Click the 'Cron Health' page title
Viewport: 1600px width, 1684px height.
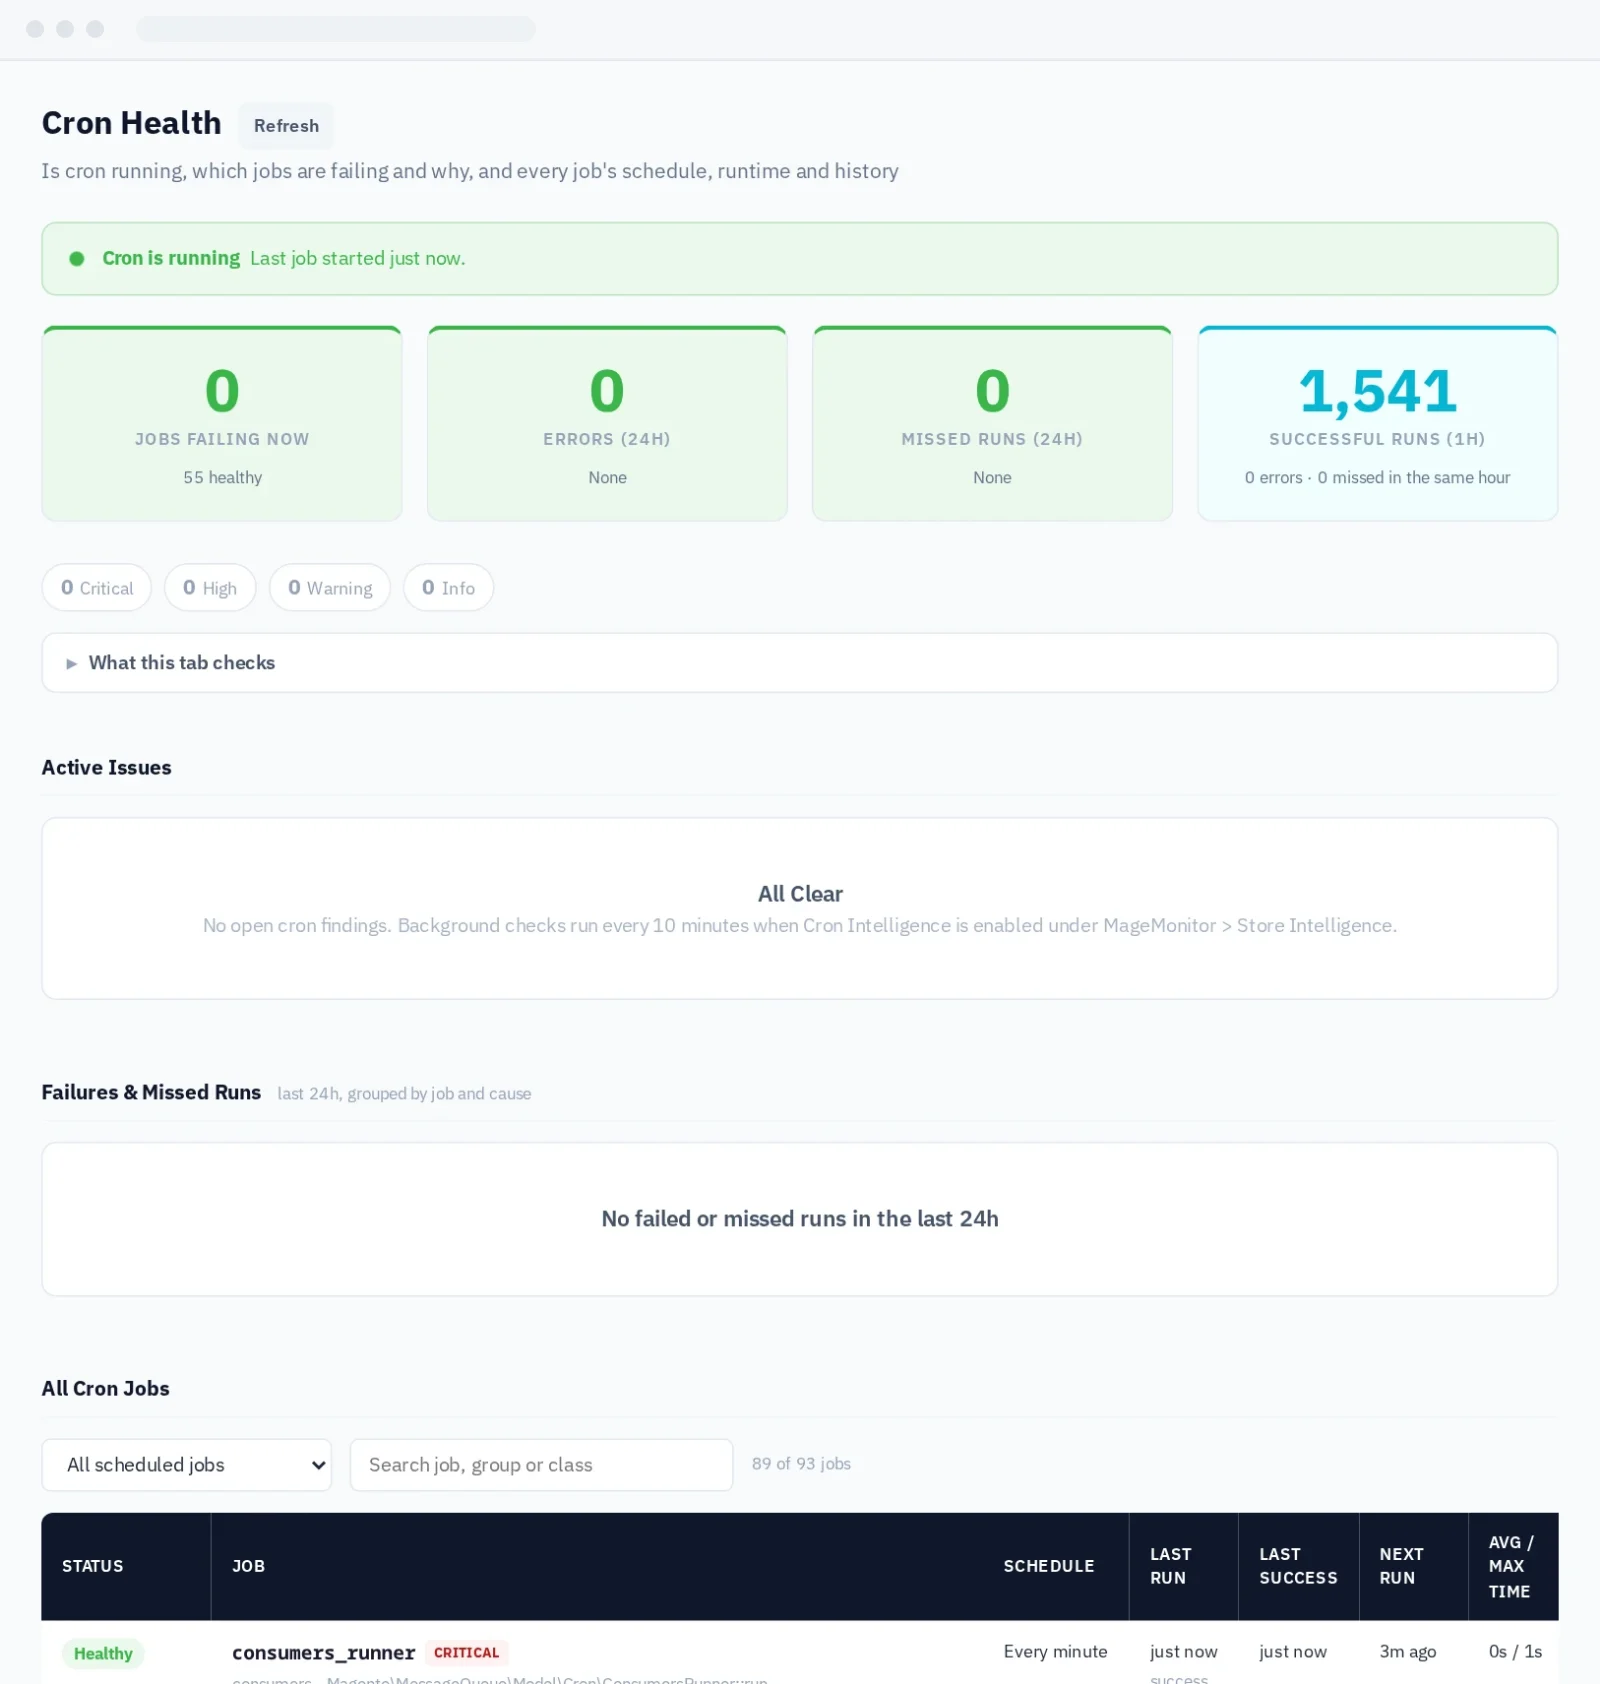[131, 123]
